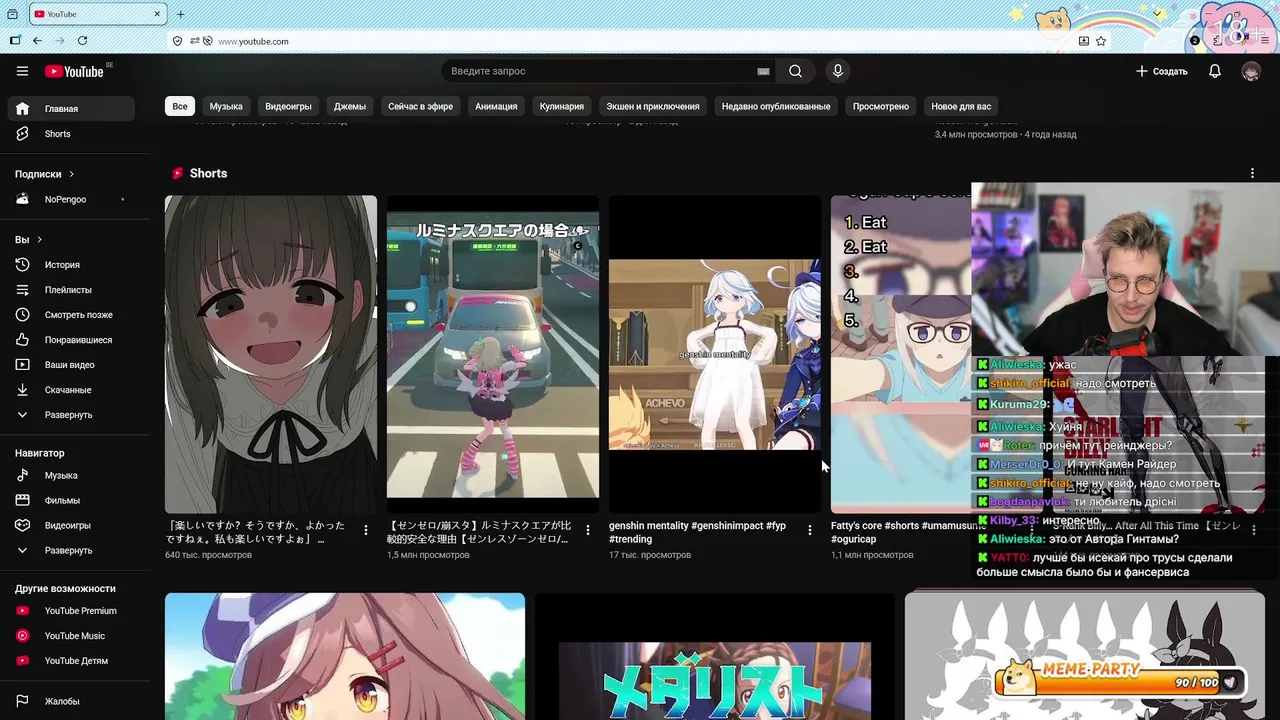Open Видеоигры in Навигатор
The height and width of the screenshot is (720, 1280).
[x=70, y=525]
